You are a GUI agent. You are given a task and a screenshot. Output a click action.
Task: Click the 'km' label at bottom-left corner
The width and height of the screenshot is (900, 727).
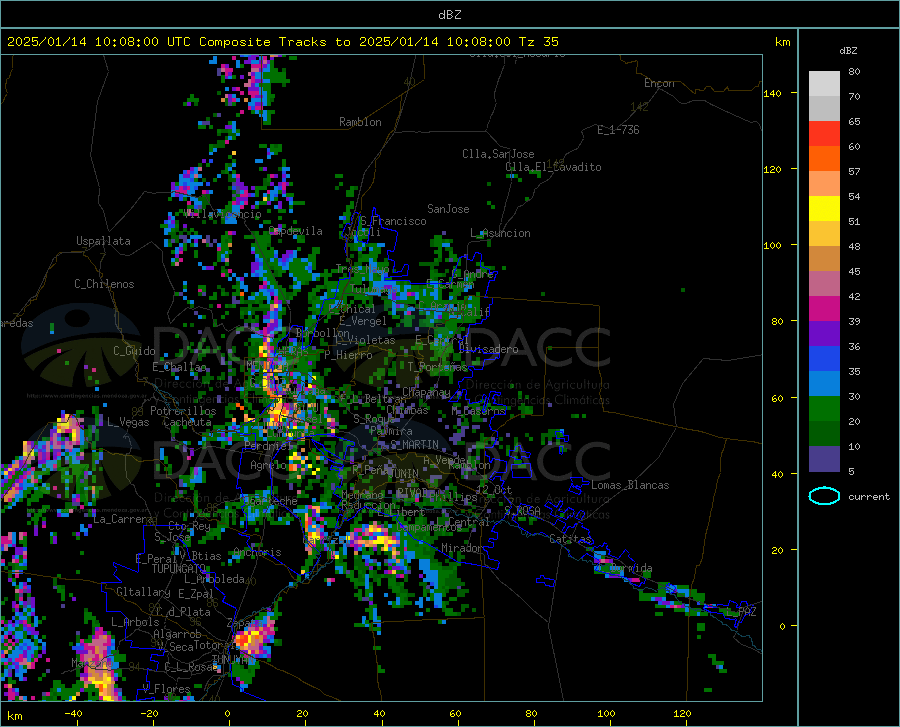click(x=14, y=716)
